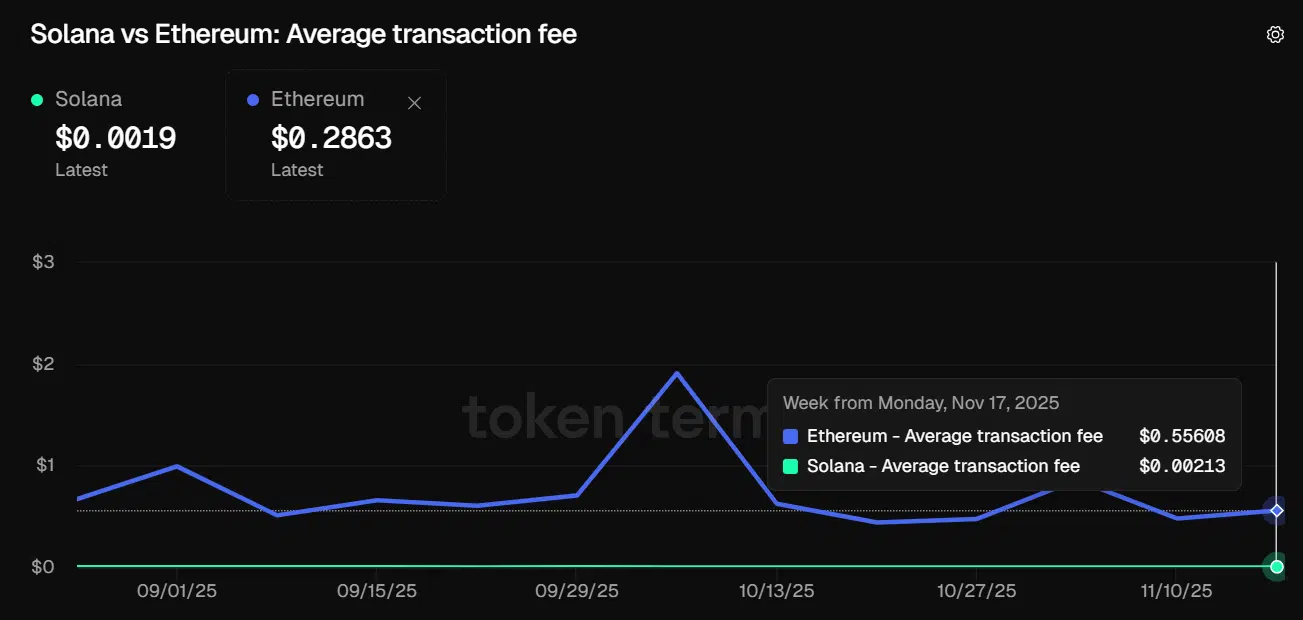The height and width of the screenshot is (620, 1303).
Task: Click the Solana green data point marker
Action: coord(1277,567)
